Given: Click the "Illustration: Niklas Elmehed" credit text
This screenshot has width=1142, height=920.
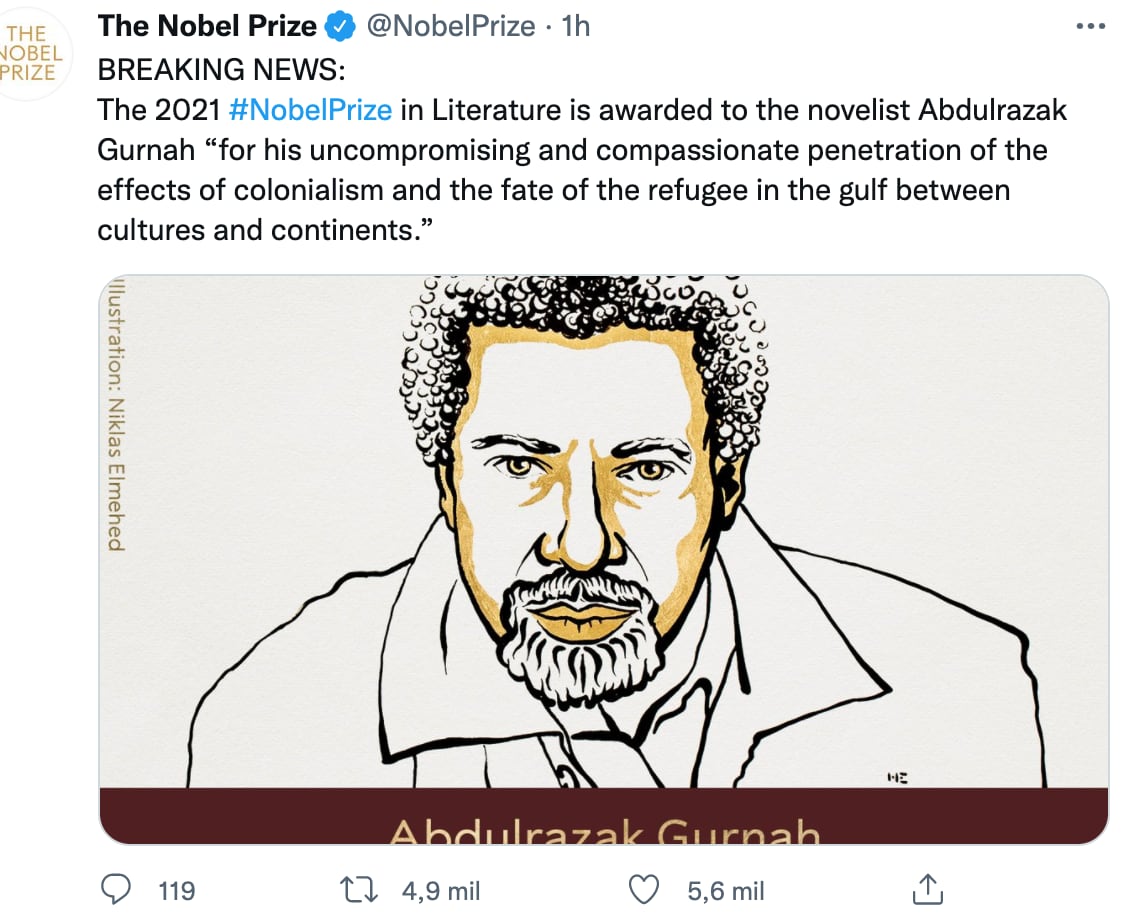Looking at the screenshot, I should (x=117, y=413).
